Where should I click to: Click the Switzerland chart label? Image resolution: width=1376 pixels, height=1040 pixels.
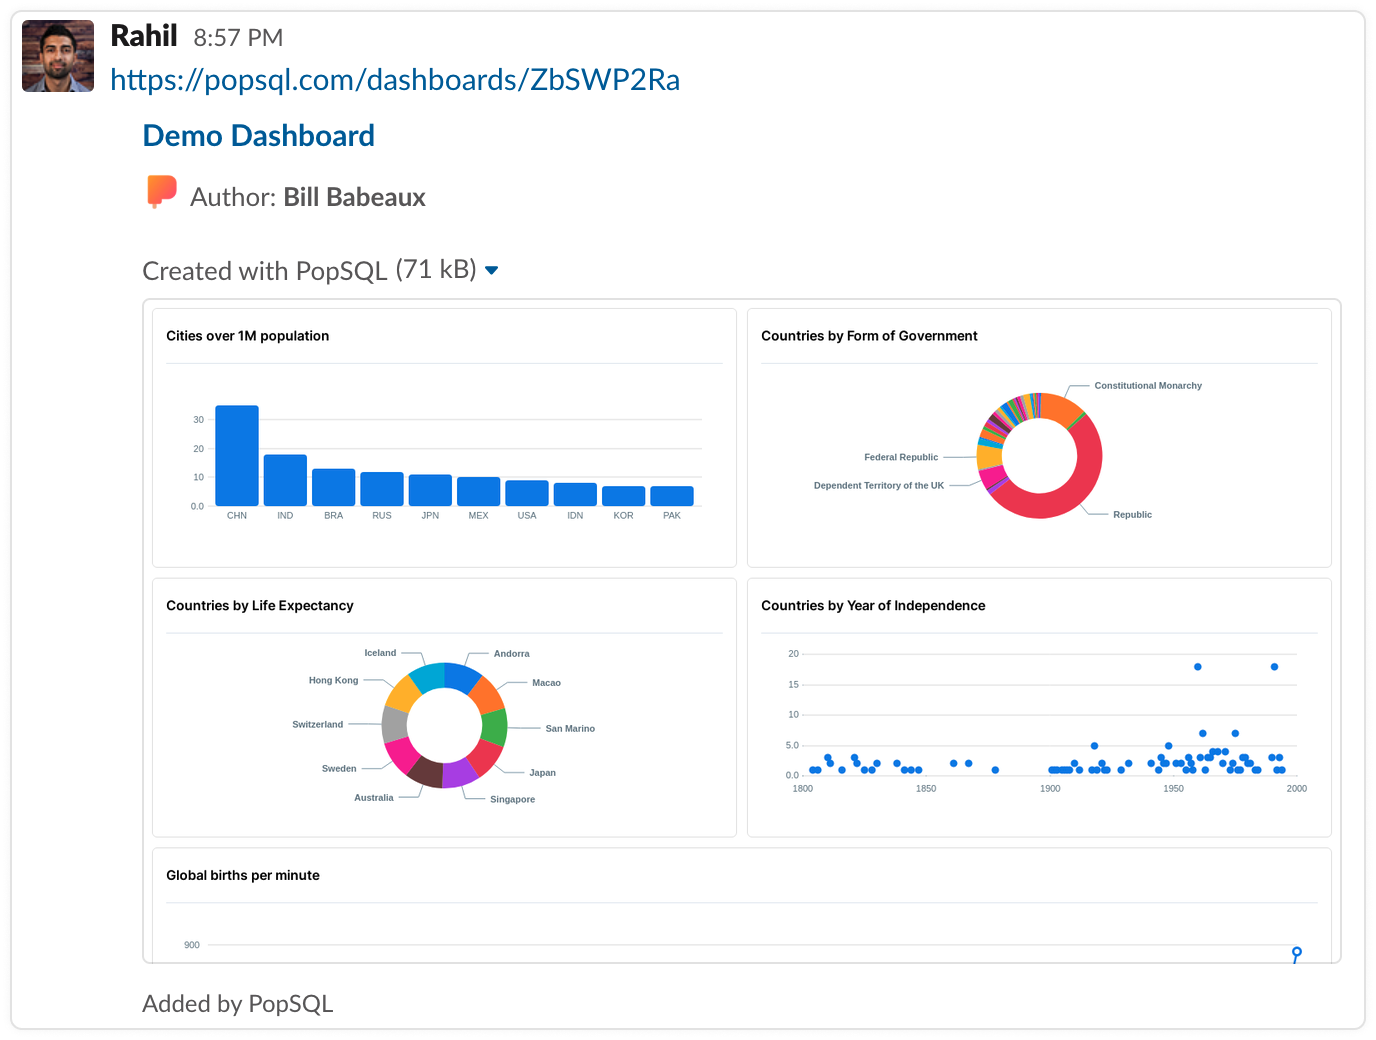pos(317,725)
